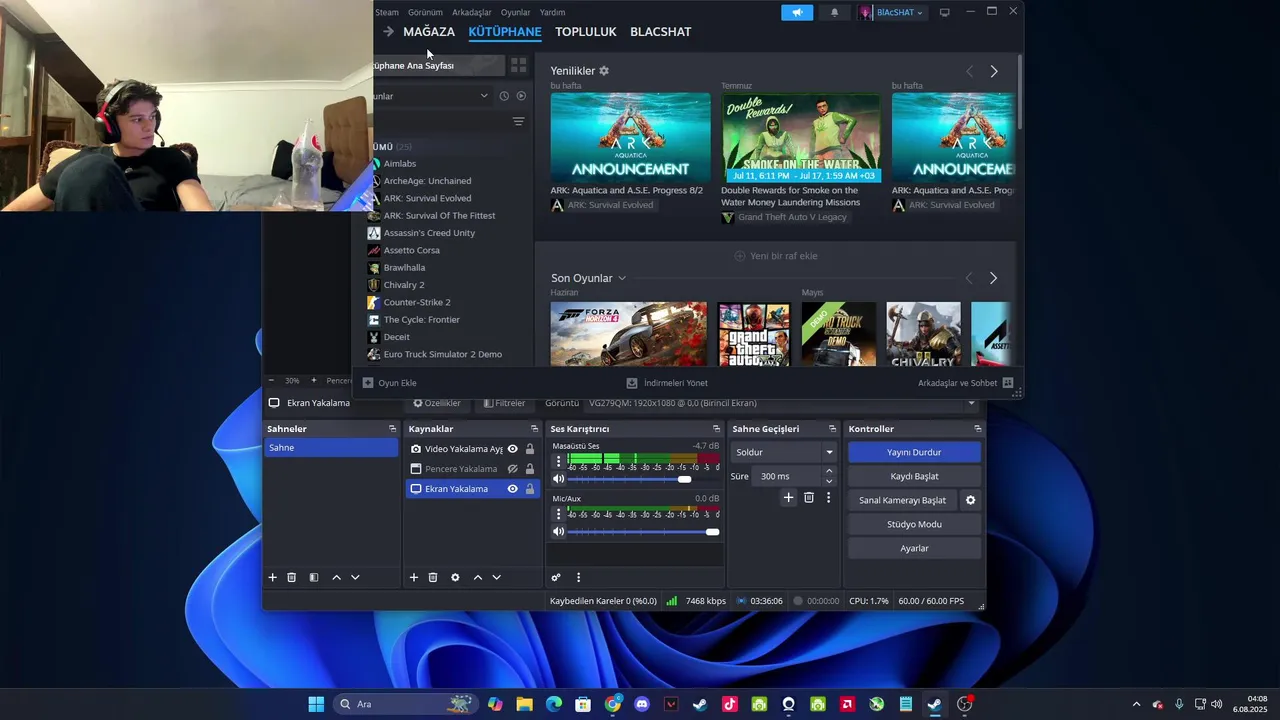The width and height of the screenshot is (1280, 720).
Task: Open Arkadaşlar menu in Steam
Action: pyautogui.click(x=472, y=12)
